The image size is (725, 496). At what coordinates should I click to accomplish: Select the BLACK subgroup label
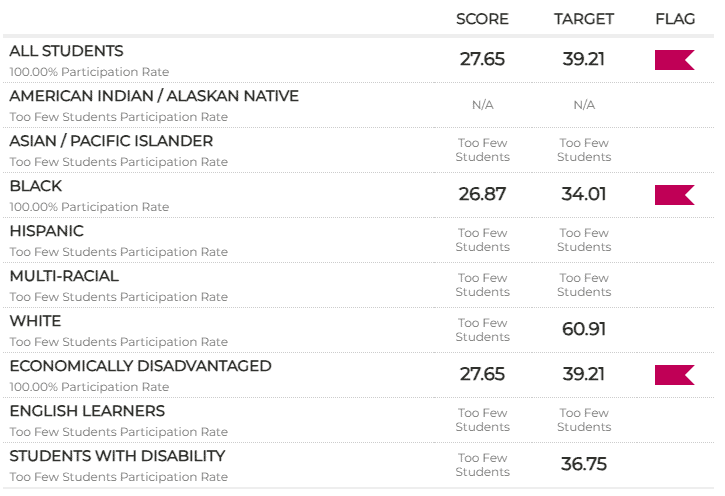click(36, 186)
